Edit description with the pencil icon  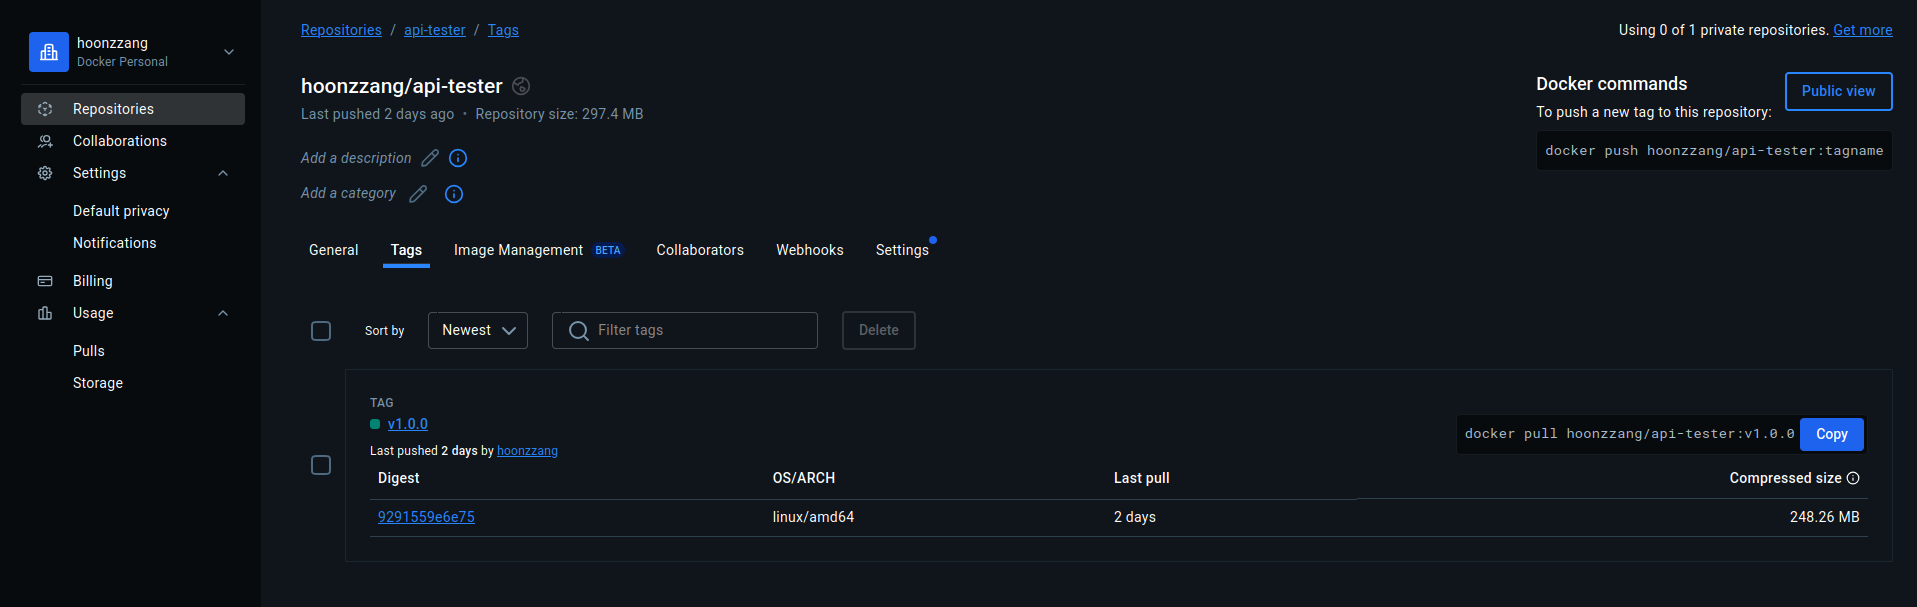(430, 158)
